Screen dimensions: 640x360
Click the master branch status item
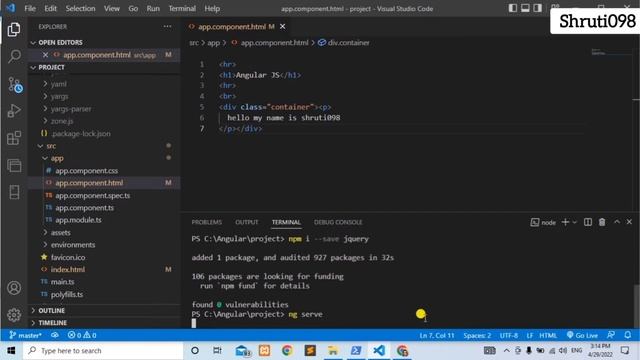coord(25,335)
